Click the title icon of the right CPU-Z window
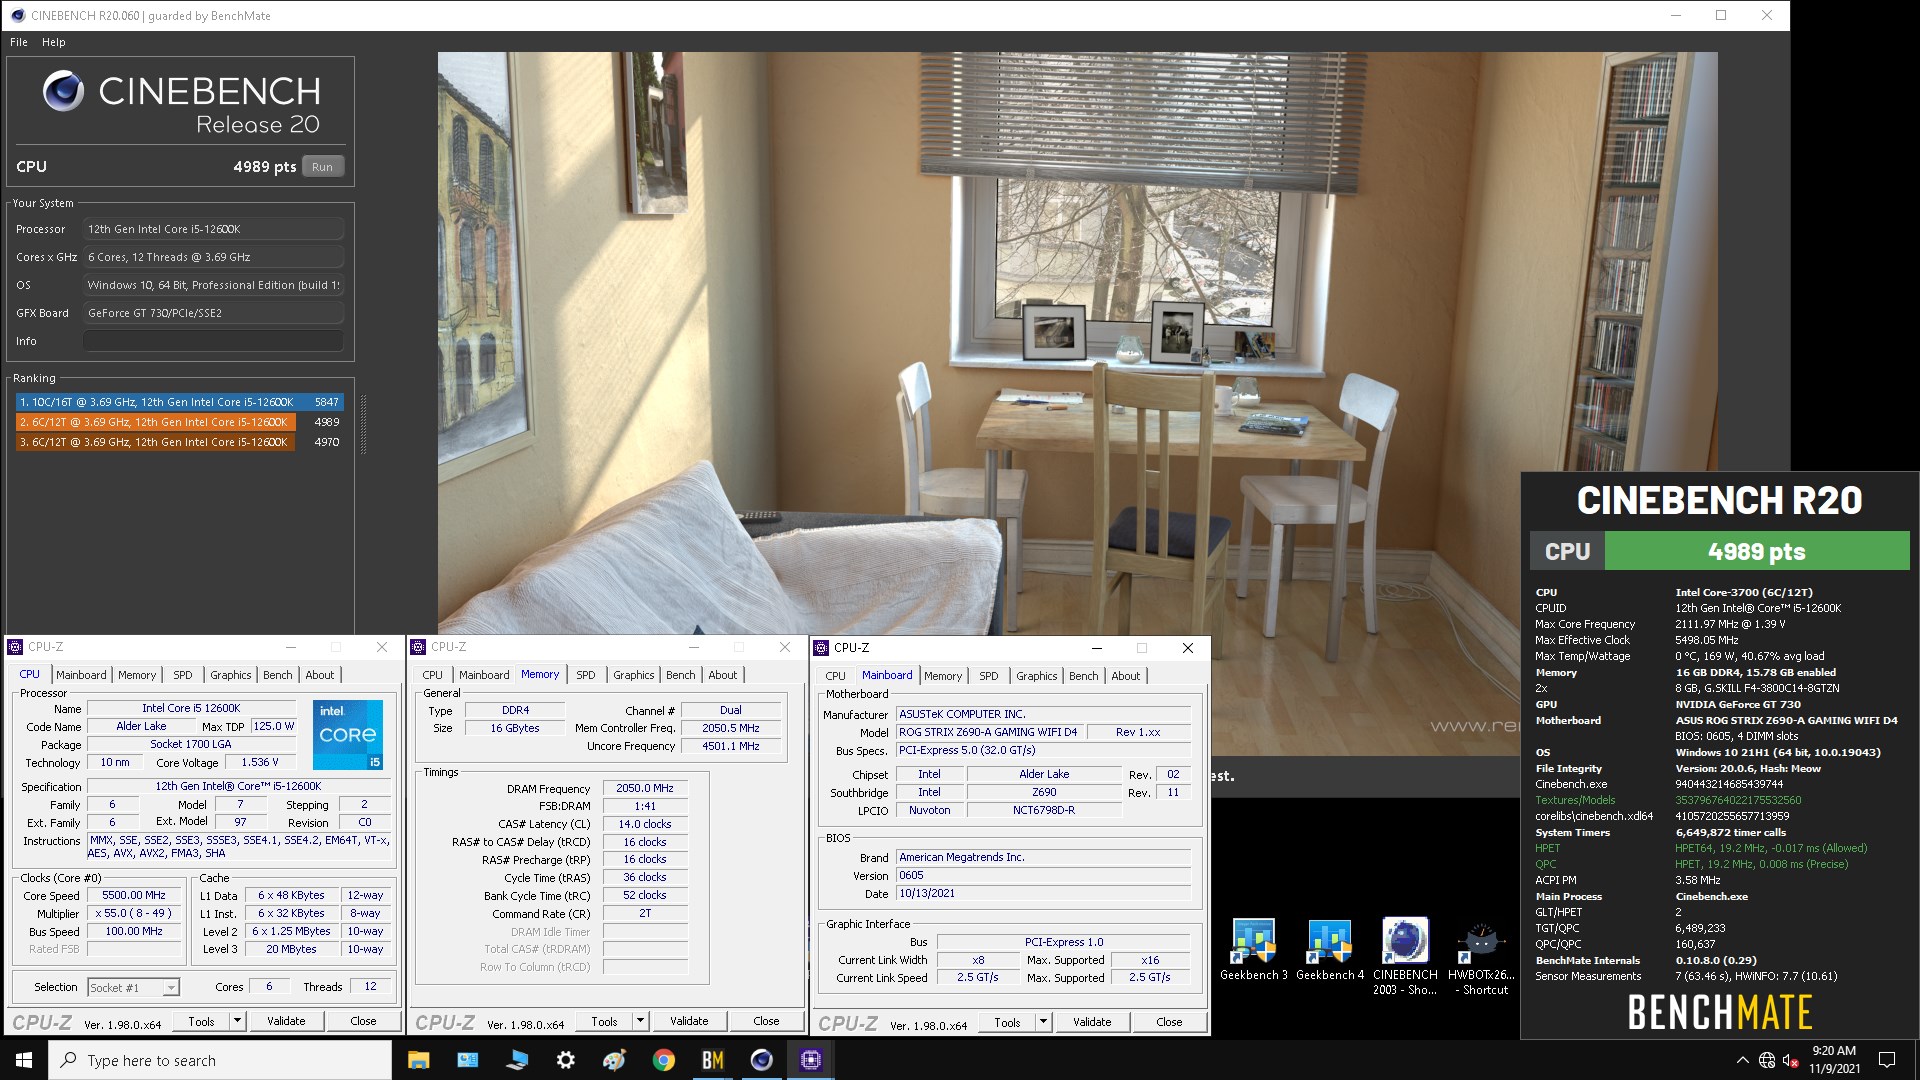 (822, 648)
